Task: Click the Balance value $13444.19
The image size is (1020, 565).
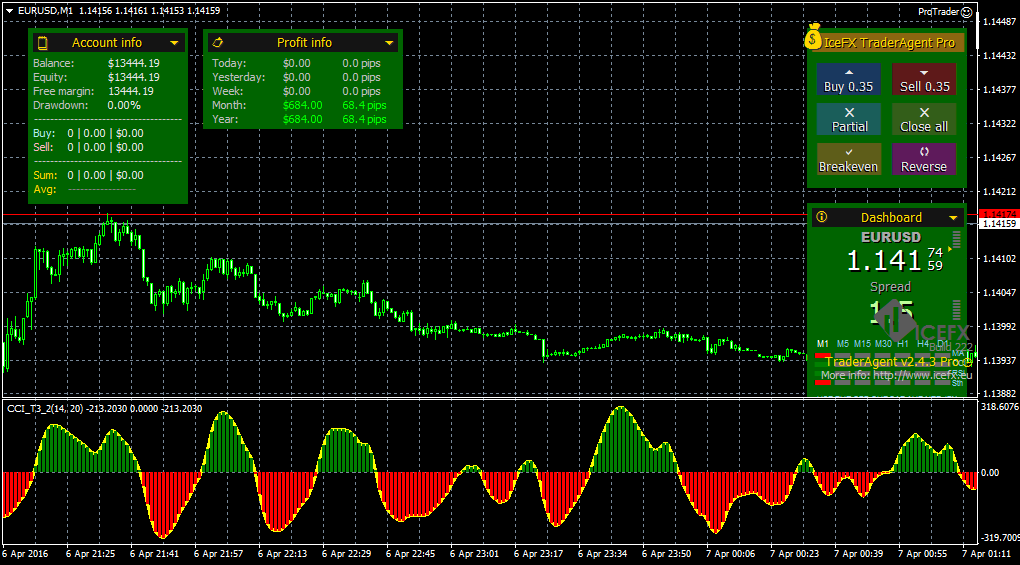Action: pyautogui.click(x=133, y=63)
